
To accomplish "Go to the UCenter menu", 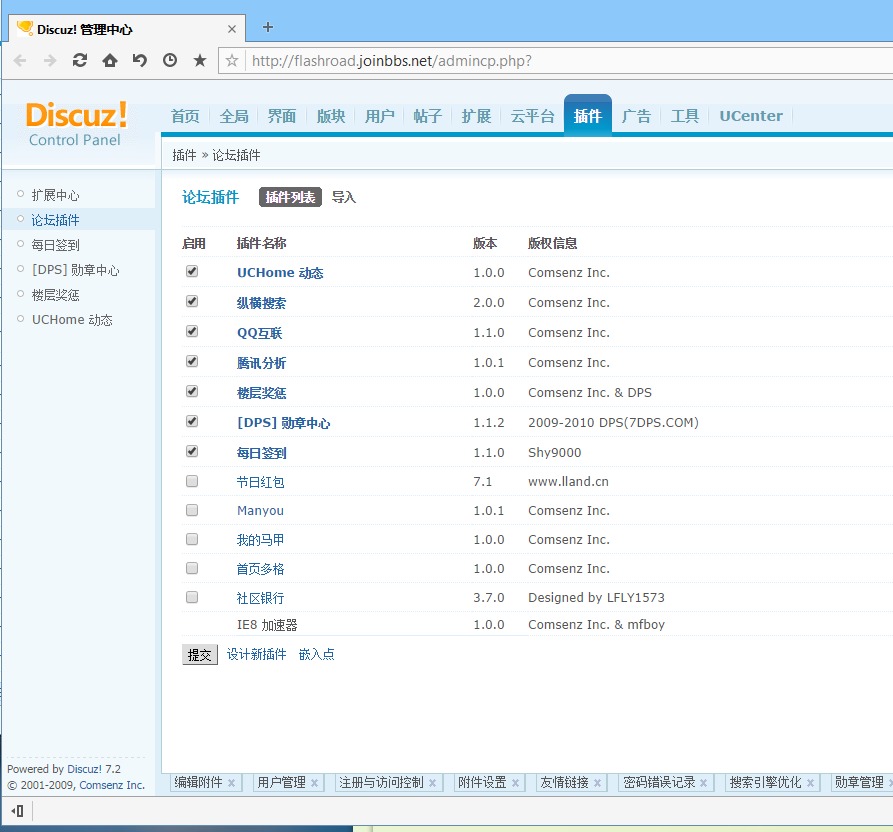I will (751, 116).
